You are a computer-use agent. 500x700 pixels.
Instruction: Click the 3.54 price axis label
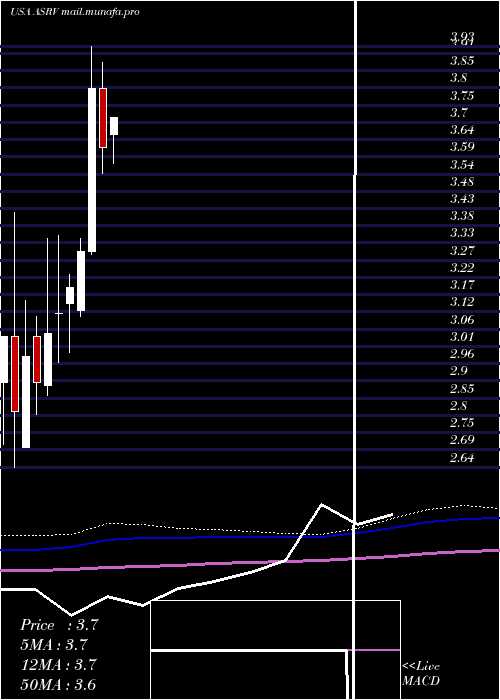point(462,165)
